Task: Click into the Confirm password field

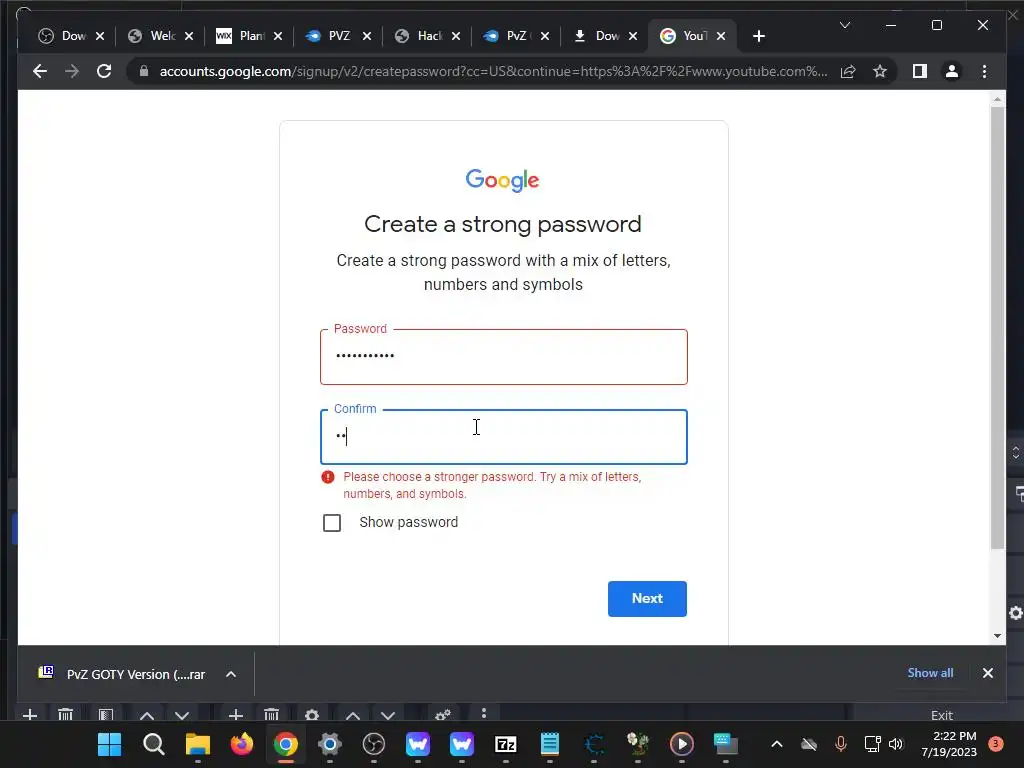Action: [504, 437]
